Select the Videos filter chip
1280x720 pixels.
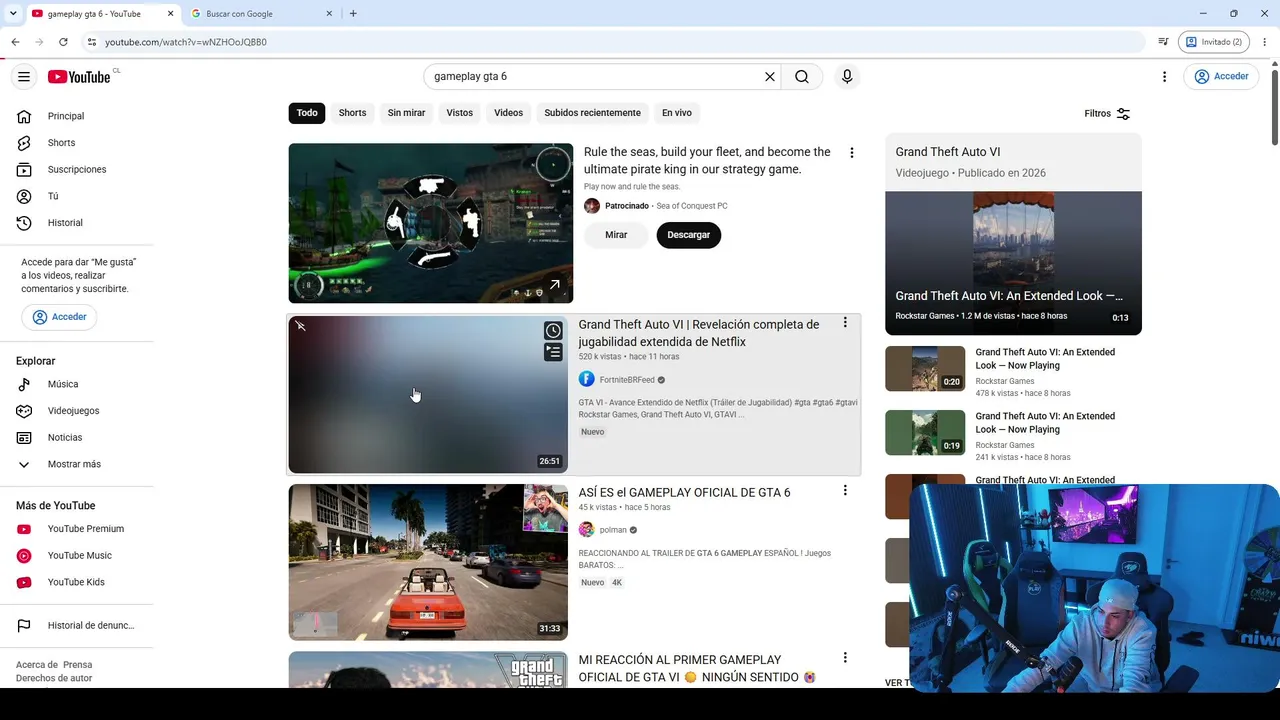(508, 113)
